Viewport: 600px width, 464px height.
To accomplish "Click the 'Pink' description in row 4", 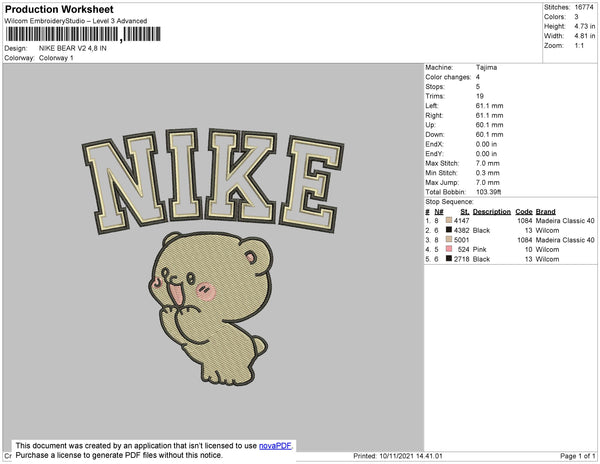I will click(479, 249).
